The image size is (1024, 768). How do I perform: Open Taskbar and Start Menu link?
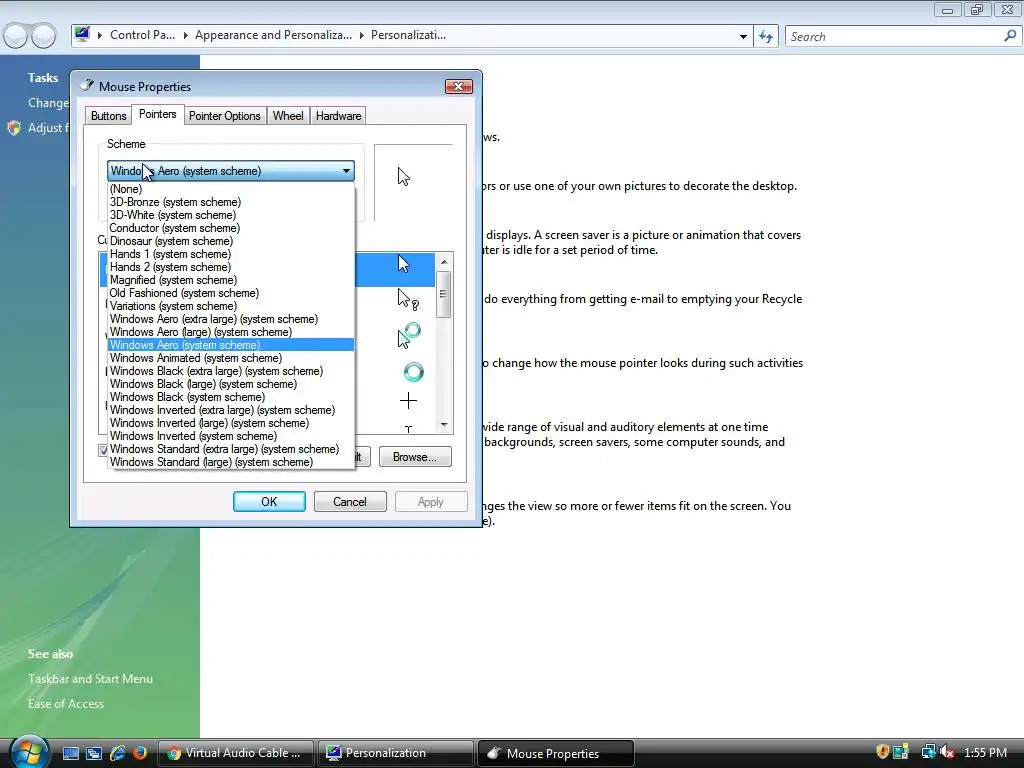click(x=90, y=679)
